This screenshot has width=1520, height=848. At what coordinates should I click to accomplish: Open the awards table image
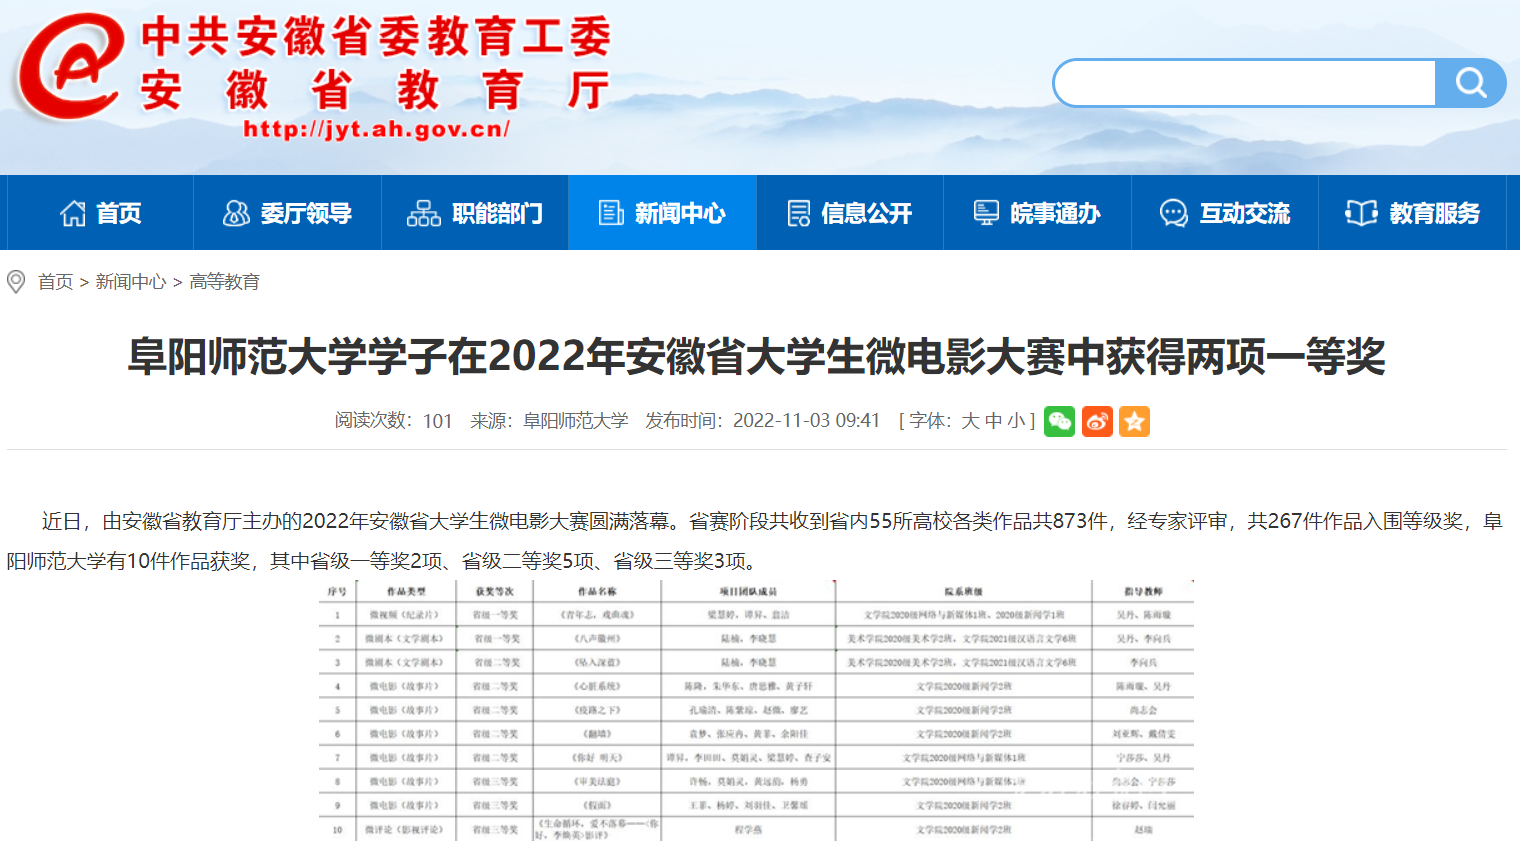point(756,710)
